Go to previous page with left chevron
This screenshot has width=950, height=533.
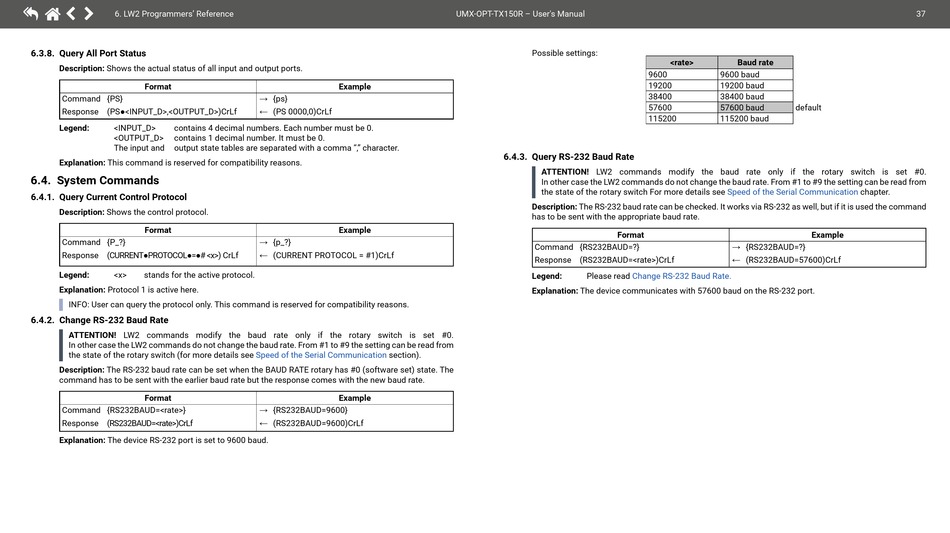click(71, 13)
